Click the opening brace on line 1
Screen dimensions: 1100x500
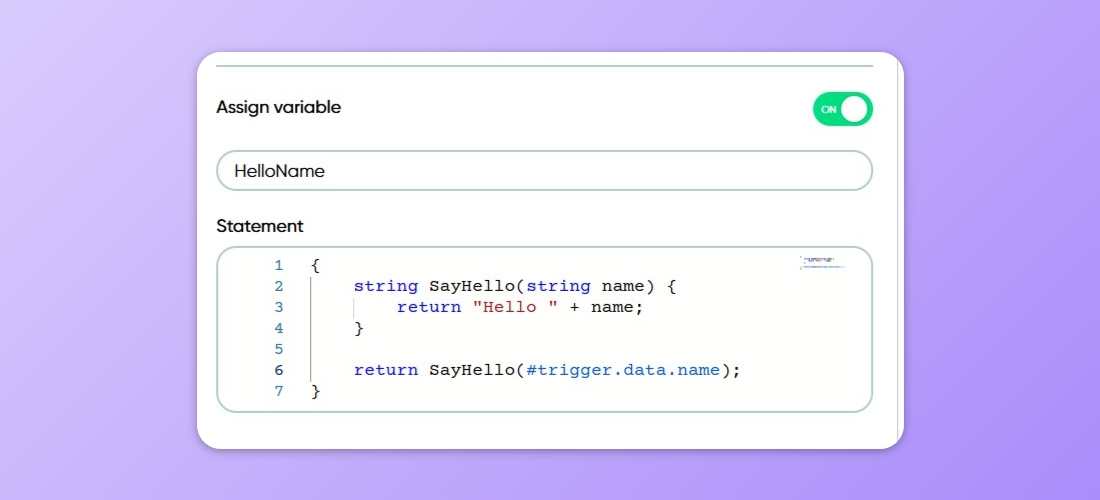[315, 266]
